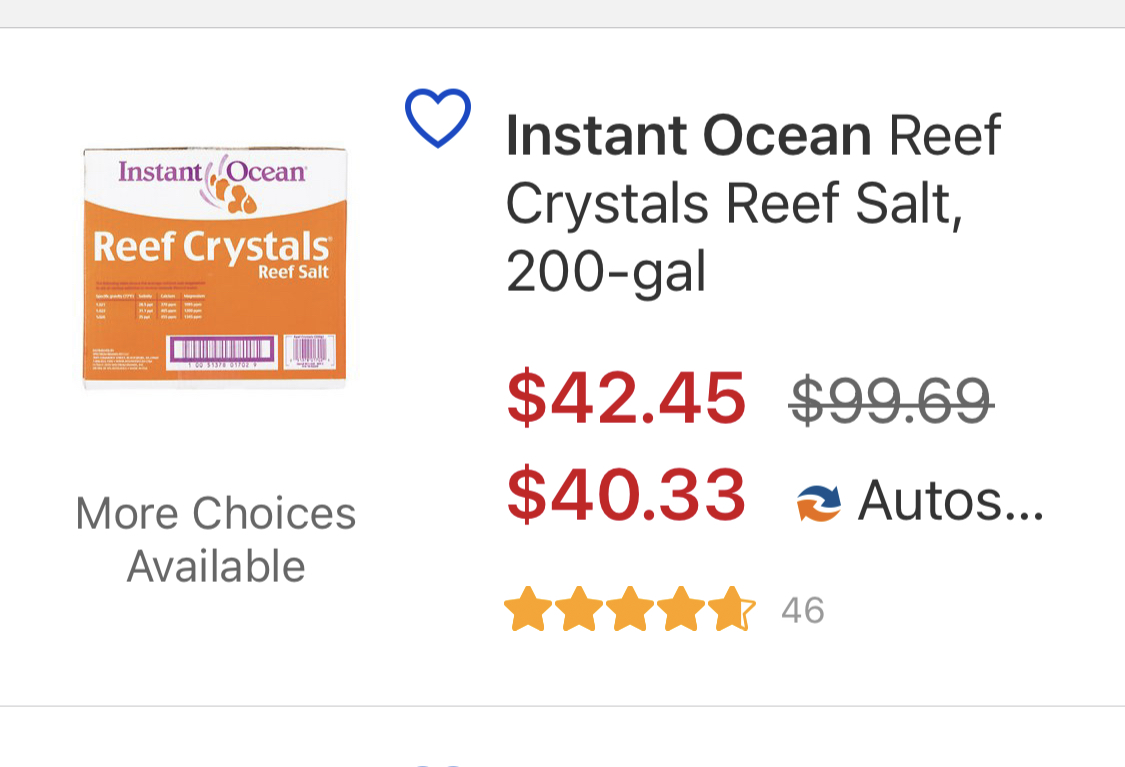Click the Instant Ocean wordmark on the box
The width and height of the screenshot is (1125, 767).
212,171
